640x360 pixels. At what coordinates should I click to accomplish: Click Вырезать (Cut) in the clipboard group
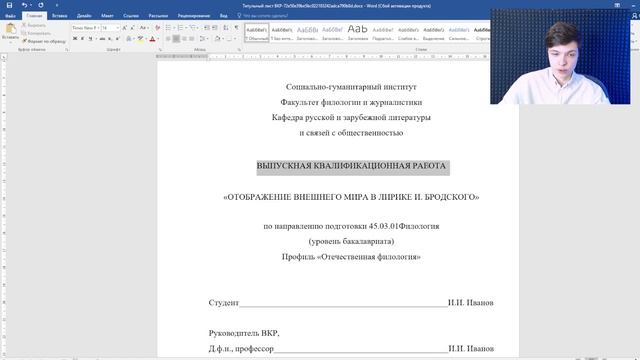33,25
